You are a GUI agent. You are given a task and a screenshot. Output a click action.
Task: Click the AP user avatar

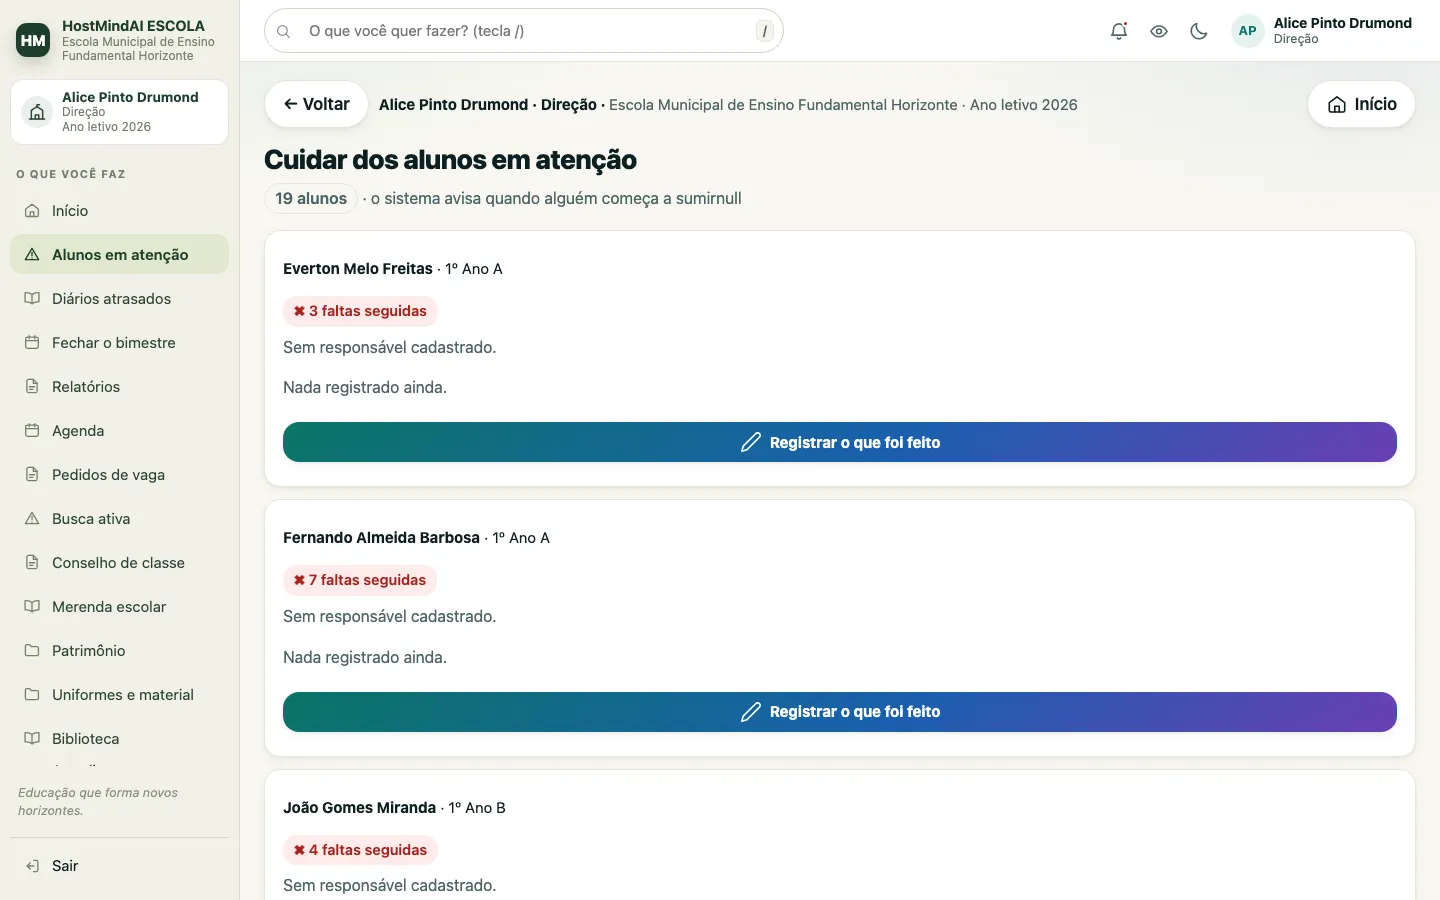point(1247,31)
